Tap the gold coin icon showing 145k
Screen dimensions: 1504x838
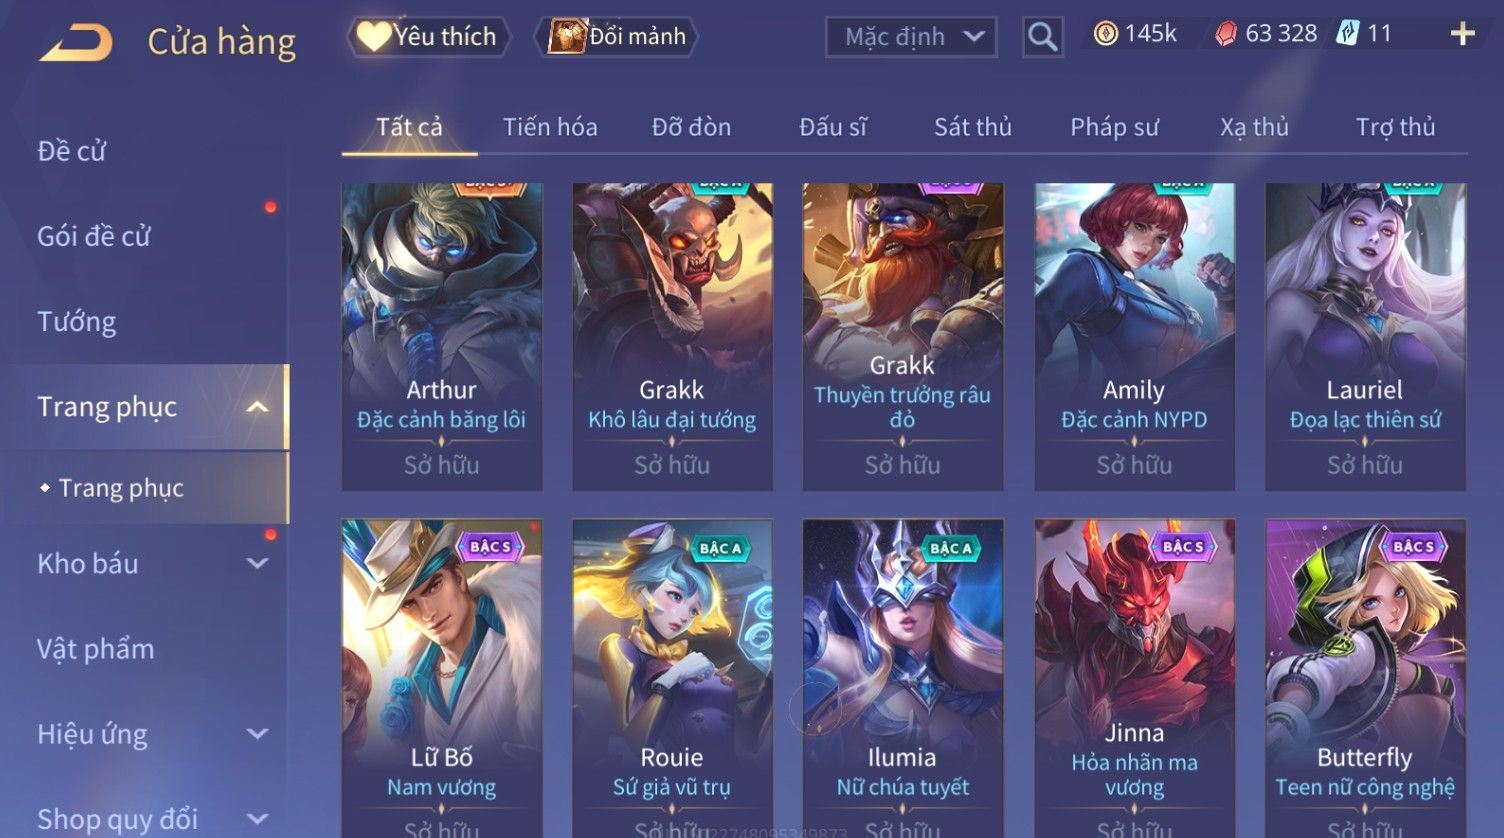coord(1105,34)
